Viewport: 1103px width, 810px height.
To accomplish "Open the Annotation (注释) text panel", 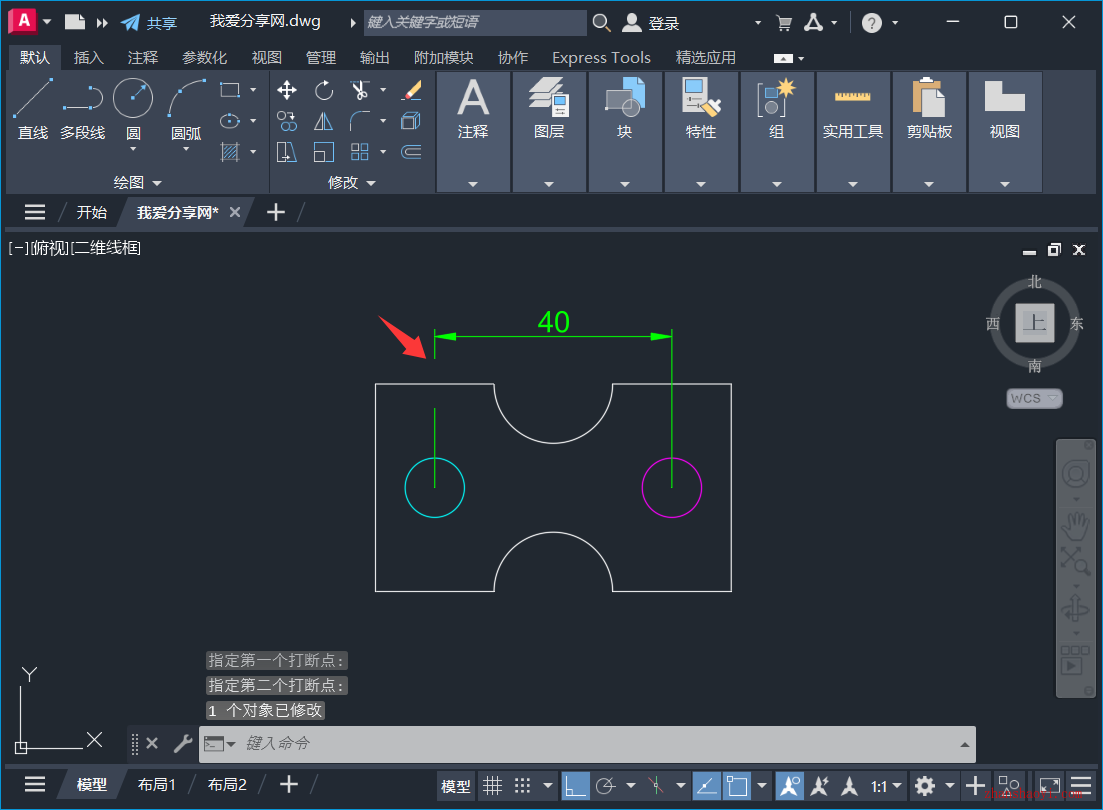I will coord(473,132).
